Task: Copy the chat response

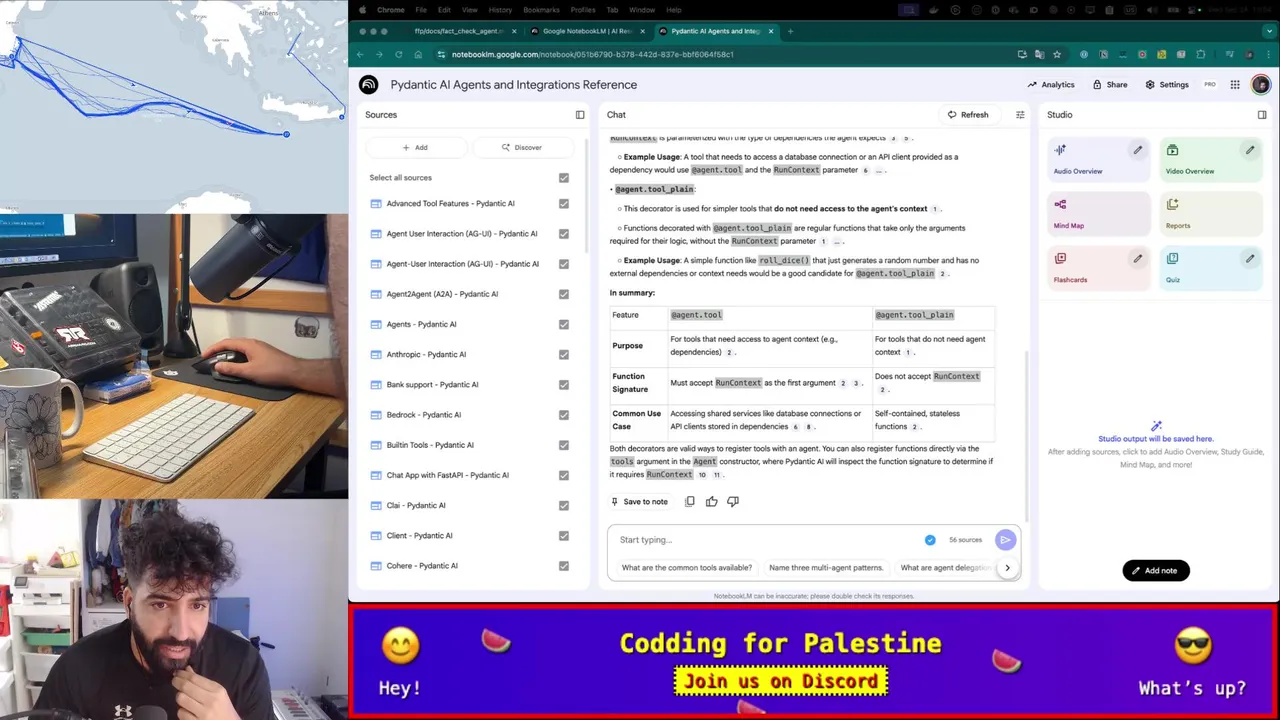Action: click(689, 502)
